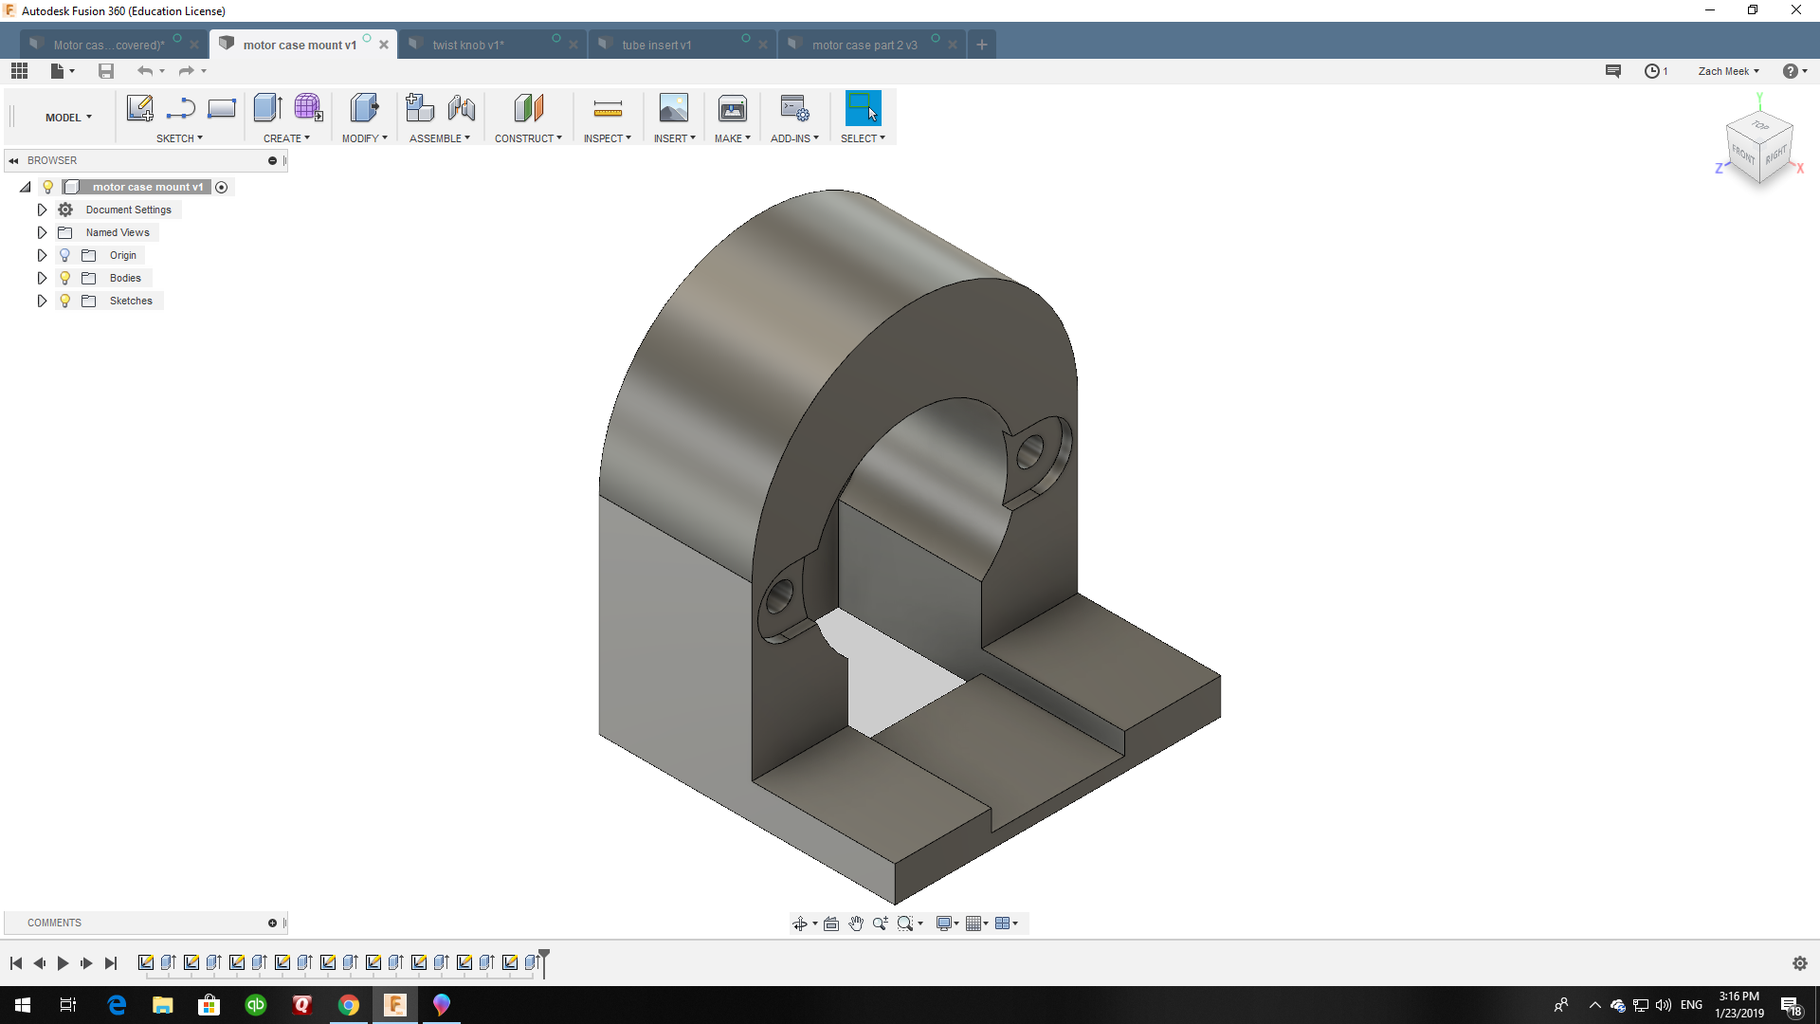Image resolution: width=1820 pixels, height=1024 pixels.
Task: Expand the Origin folder node
Action: point(42,255)
